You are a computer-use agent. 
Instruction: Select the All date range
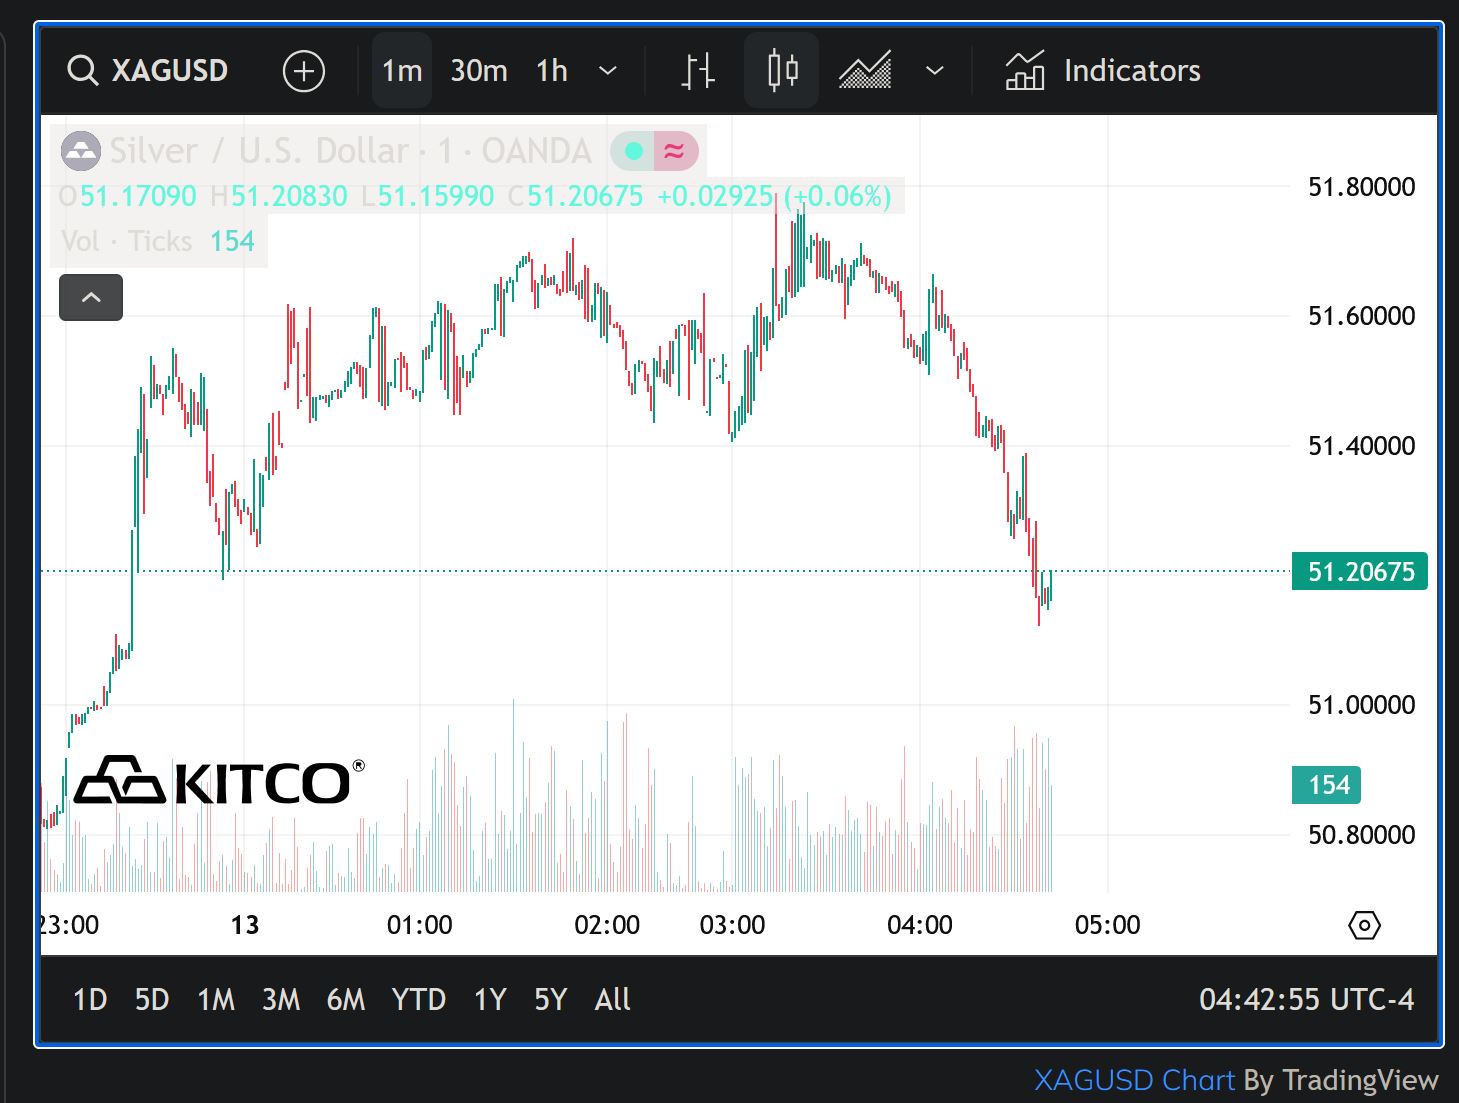point(613,999)
